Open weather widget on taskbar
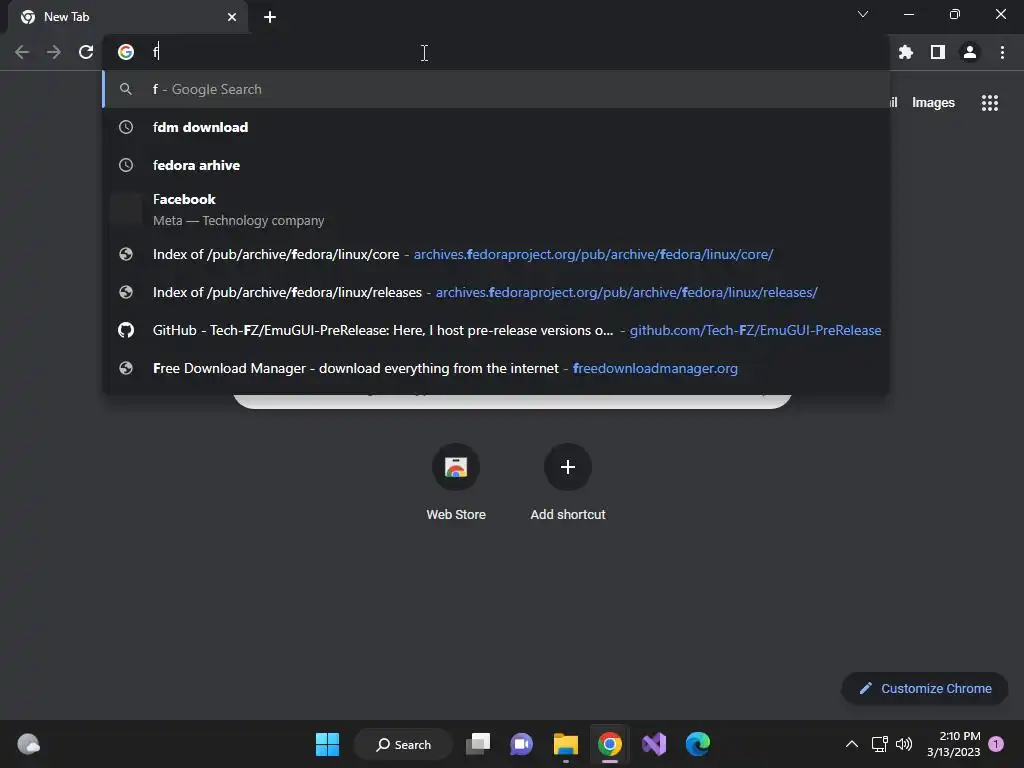1024x768 pixels. (x=29, y=744)
